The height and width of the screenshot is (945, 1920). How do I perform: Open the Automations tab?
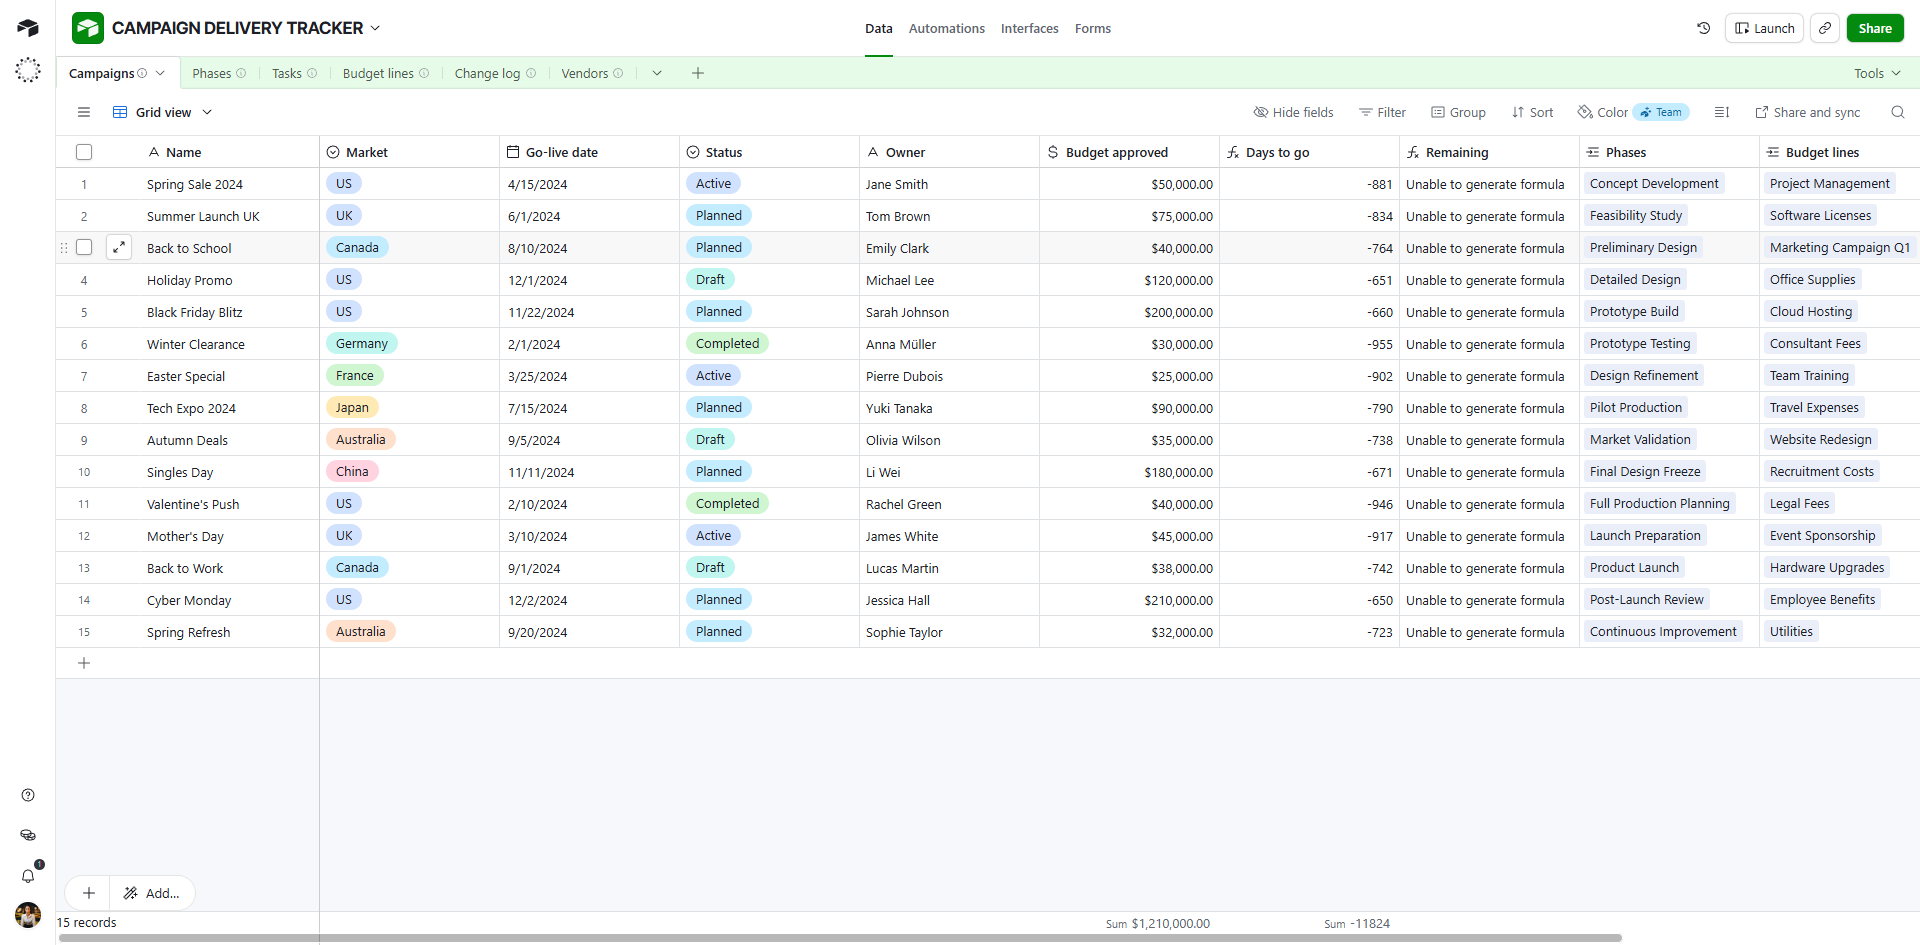(947, 28)
